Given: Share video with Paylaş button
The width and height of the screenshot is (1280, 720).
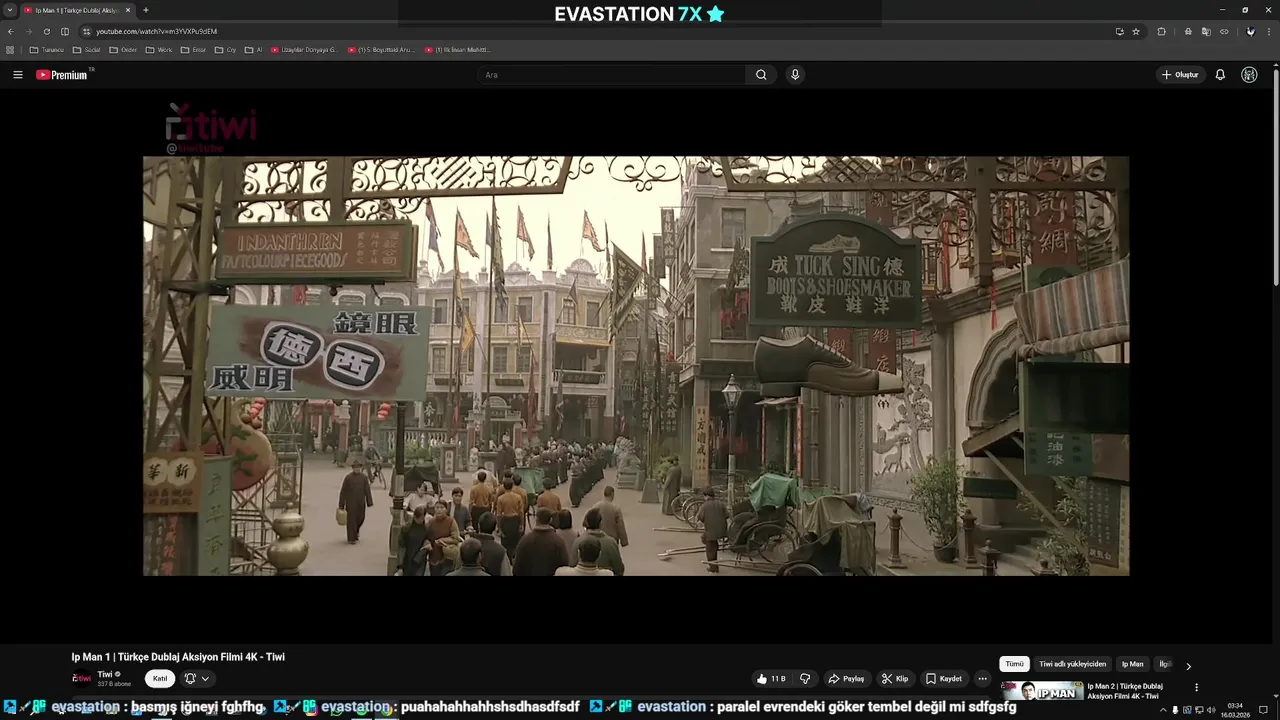Looking at the screenshot, I should pos(846,679).
